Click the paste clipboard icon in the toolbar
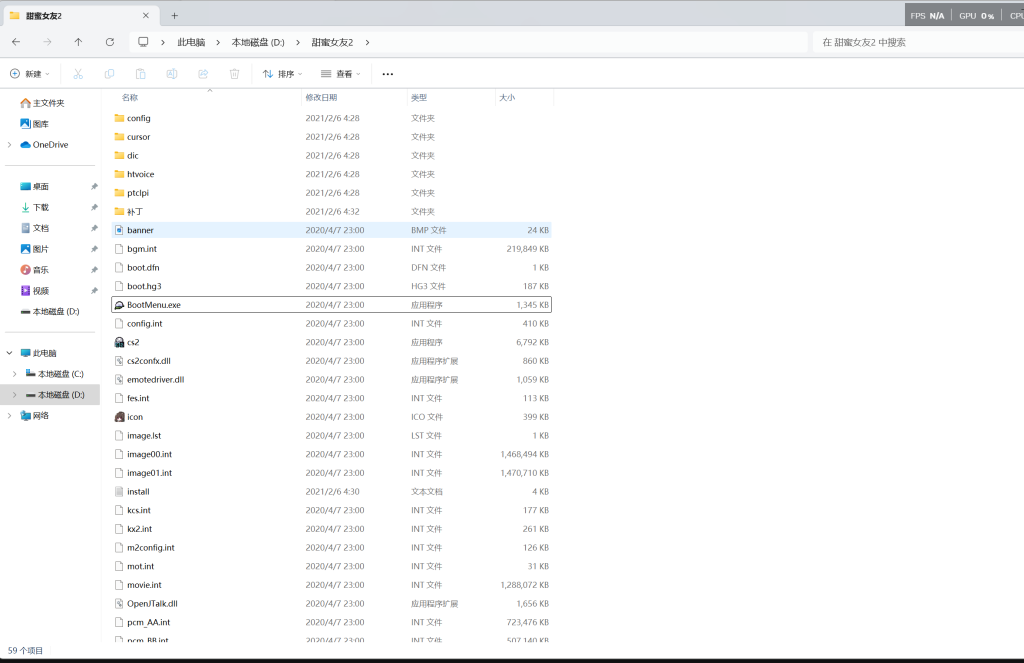1024x663 pixels. click(141, 74)
